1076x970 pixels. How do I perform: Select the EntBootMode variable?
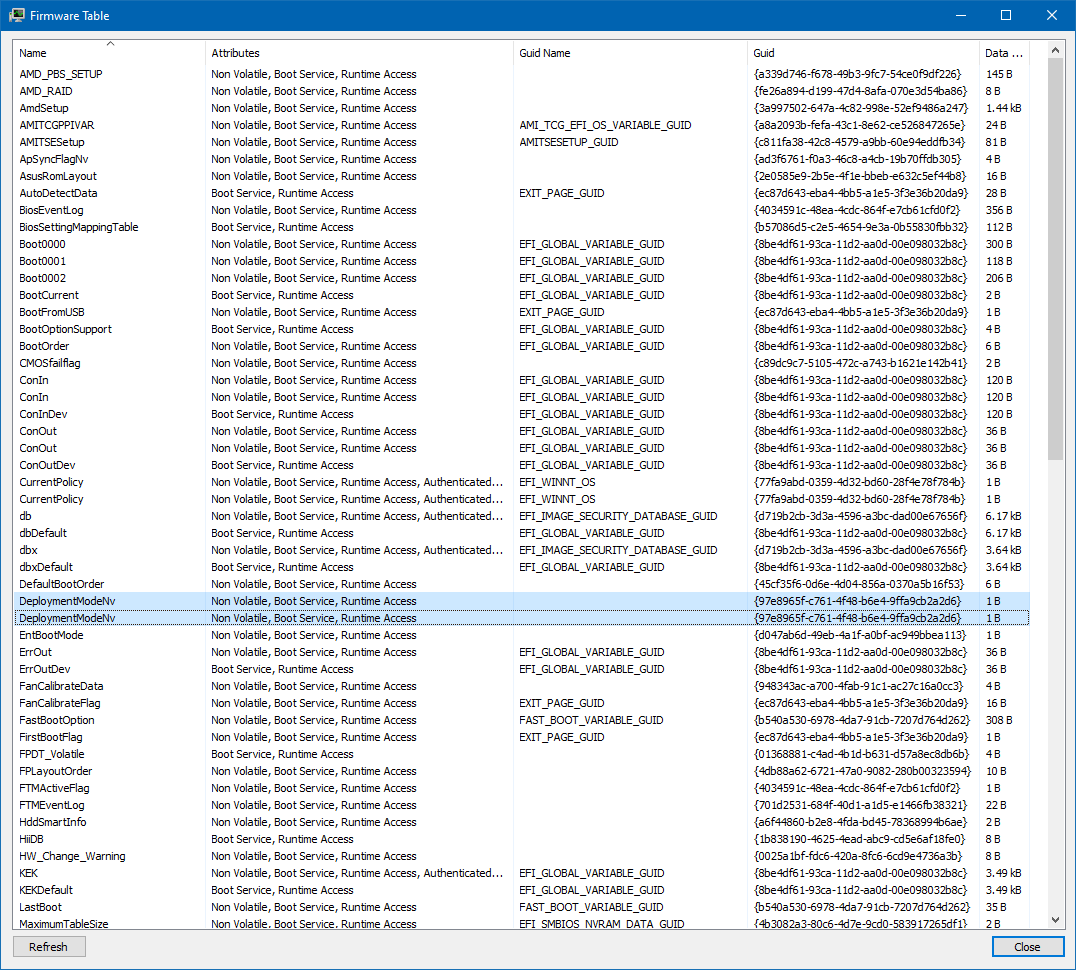(522, 635)
